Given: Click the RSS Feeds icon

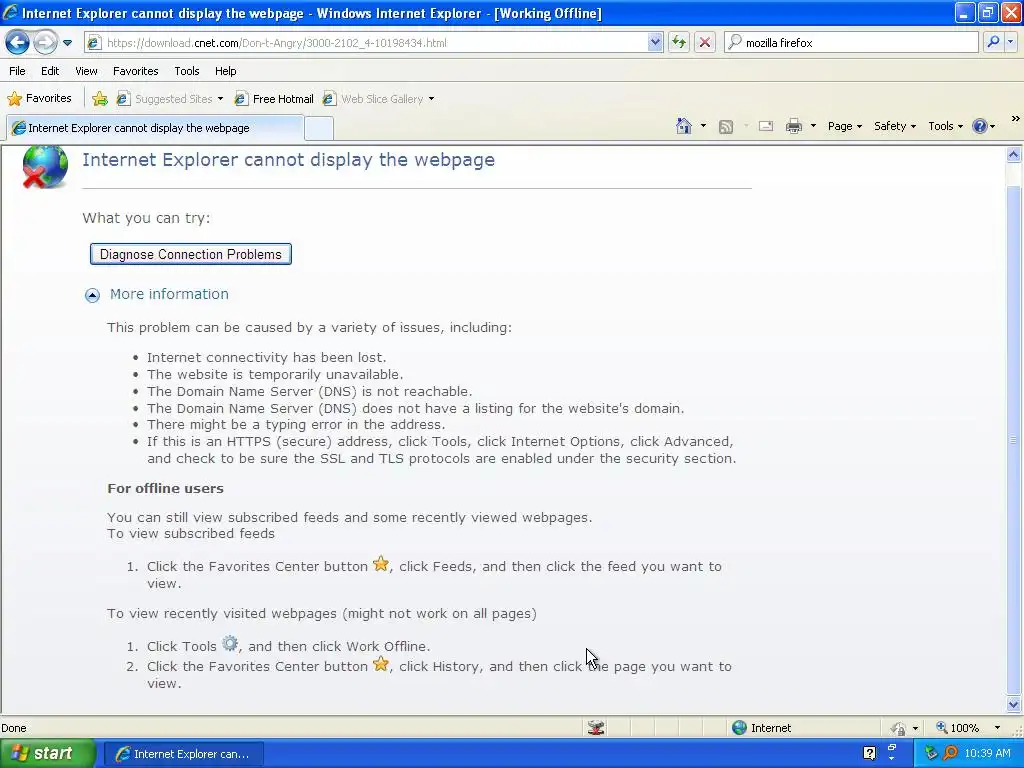Looking at the screenshot, I should 726,127.
